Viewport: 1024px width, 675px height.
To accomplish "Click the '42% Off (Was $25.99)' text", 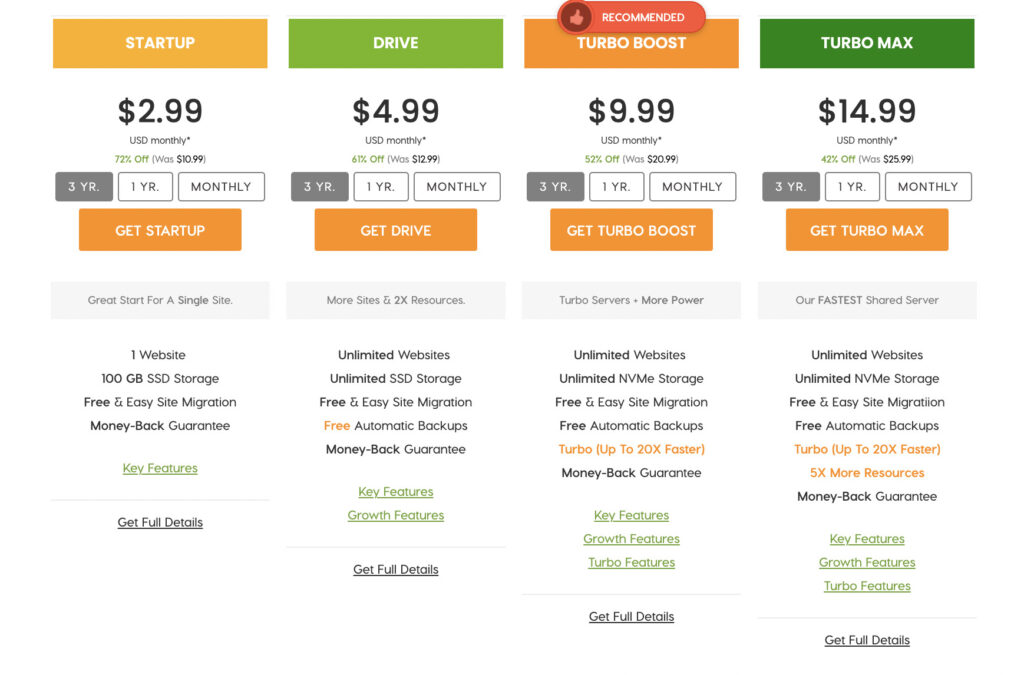I will (867, 159).
